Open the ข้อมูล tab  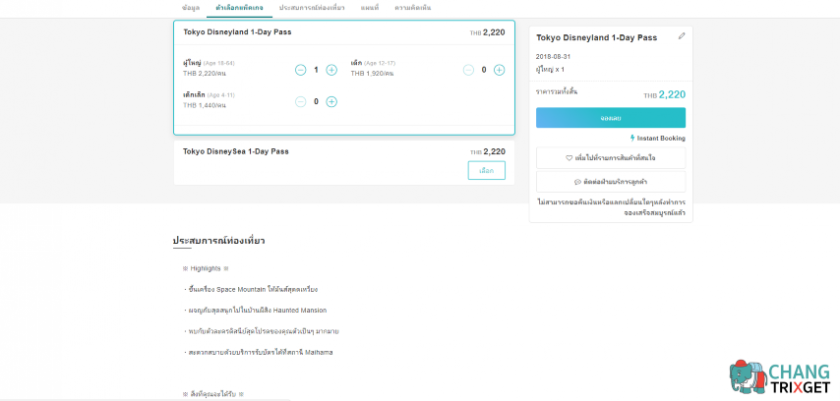pos(191,8)
